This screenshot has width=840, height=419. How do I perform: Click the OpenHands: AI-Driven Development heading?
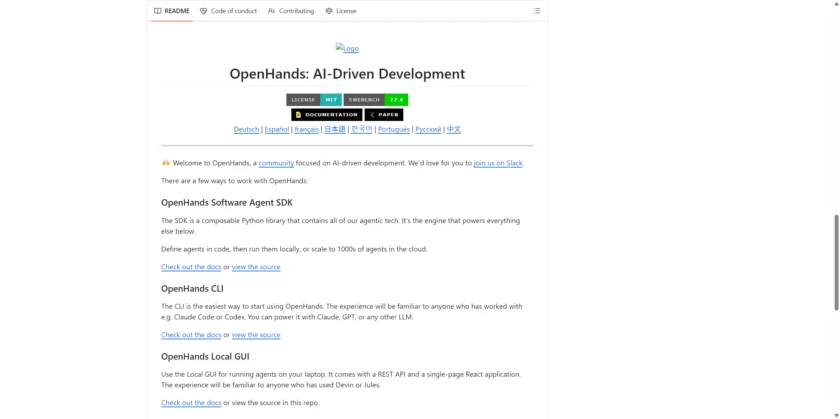point(347,74)
